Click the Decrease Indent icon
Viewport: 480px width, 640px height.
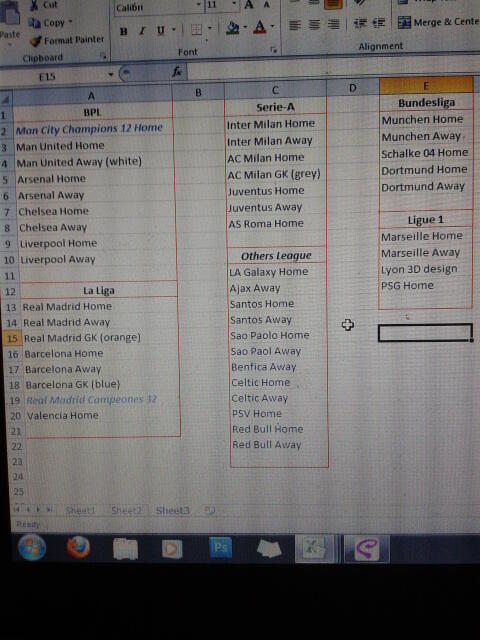[x=360, y=23]
